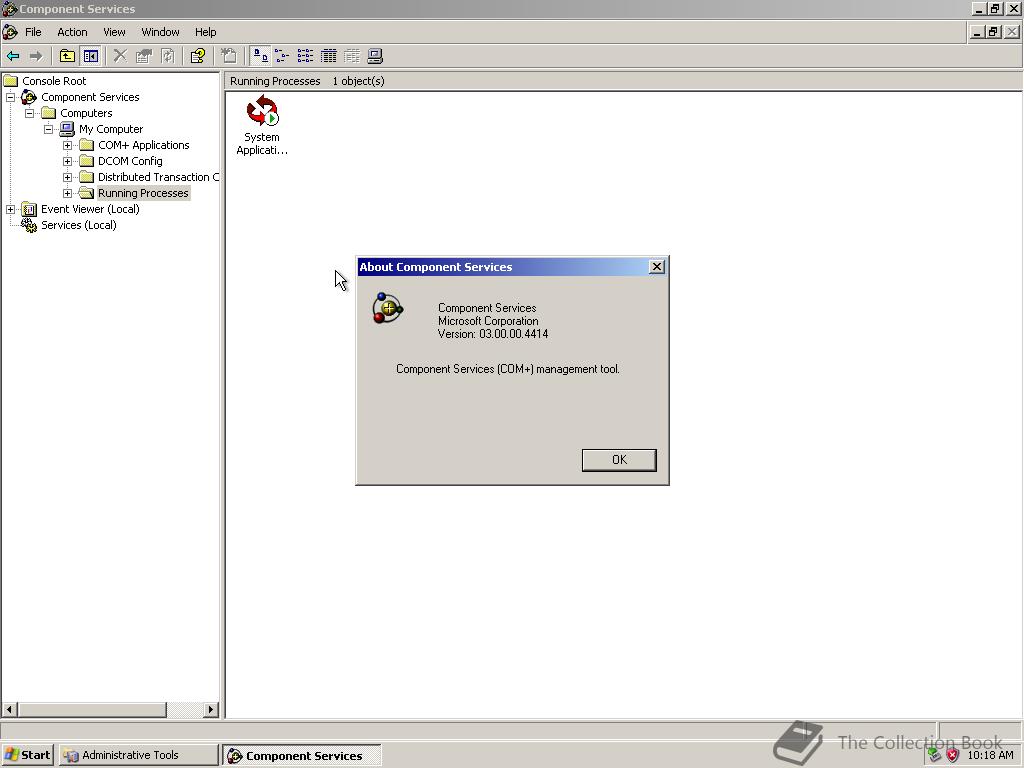Select Component Services tree item
The image size is (1024, 768).
click(90, 97)
